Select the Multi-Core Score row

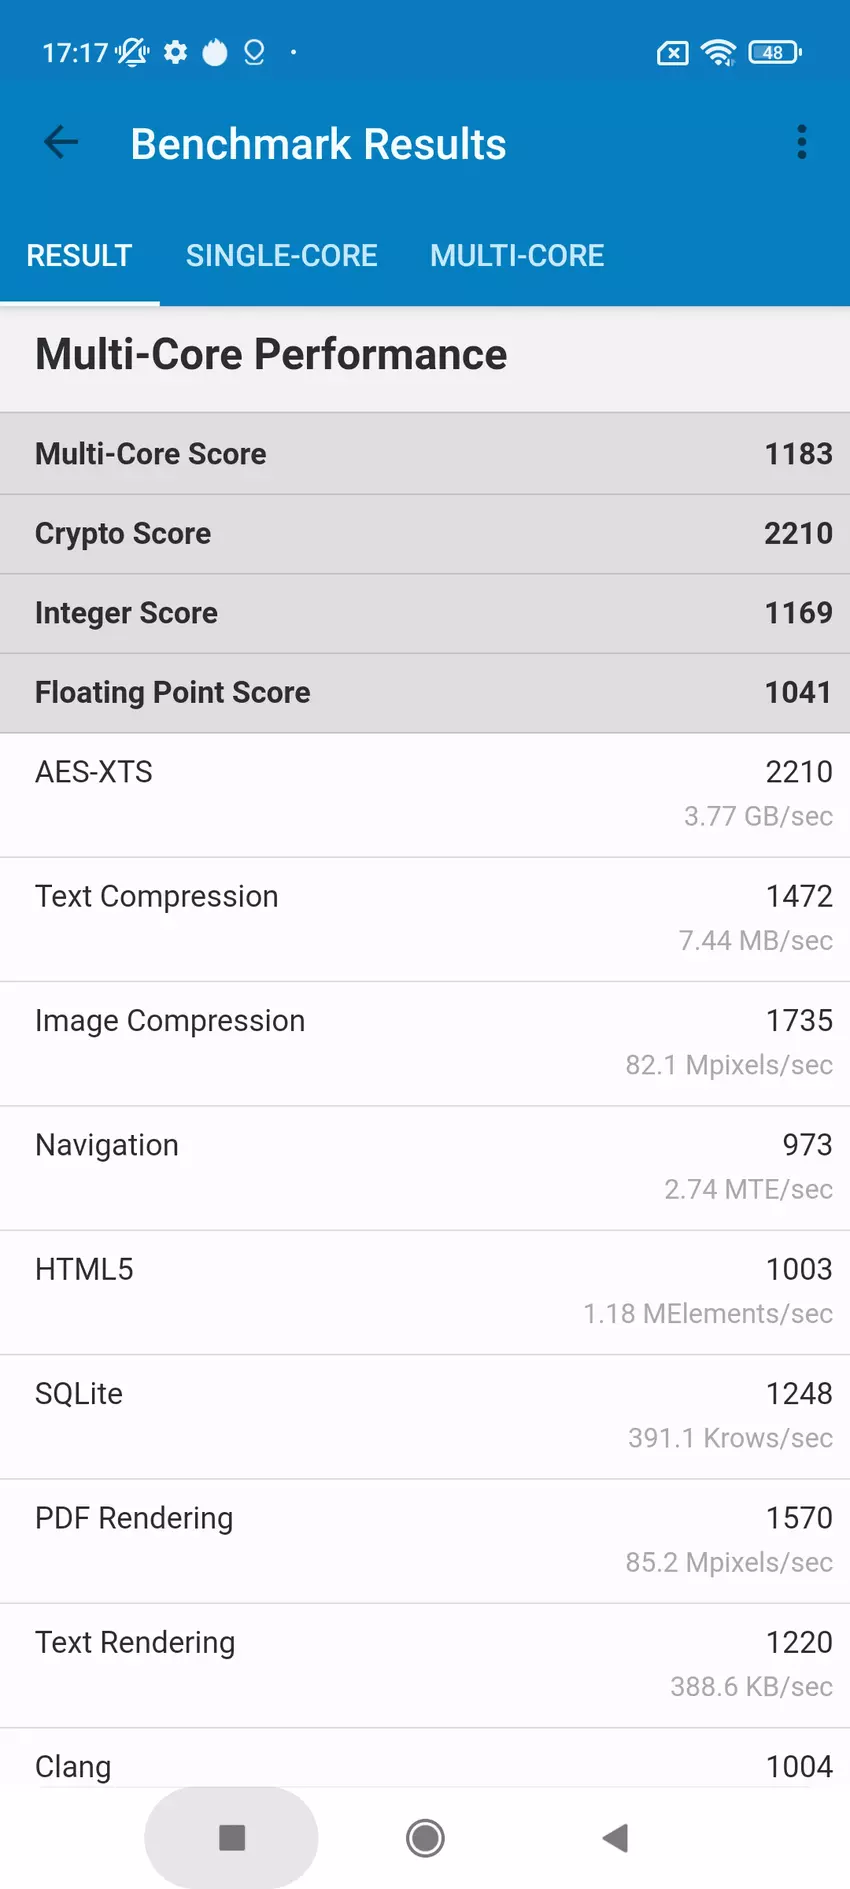tap(425, 454)
